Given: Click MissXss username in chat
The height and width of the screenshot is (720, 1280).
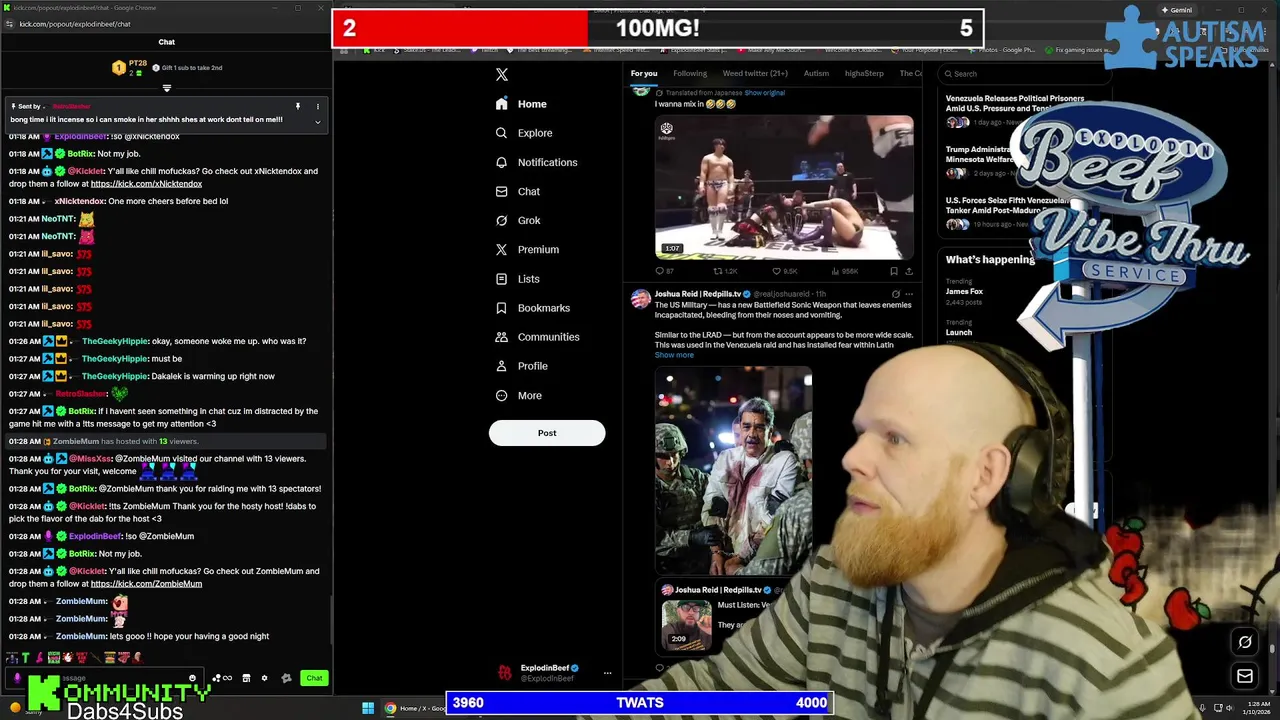Looking at the screenshot, I should 90,459.
